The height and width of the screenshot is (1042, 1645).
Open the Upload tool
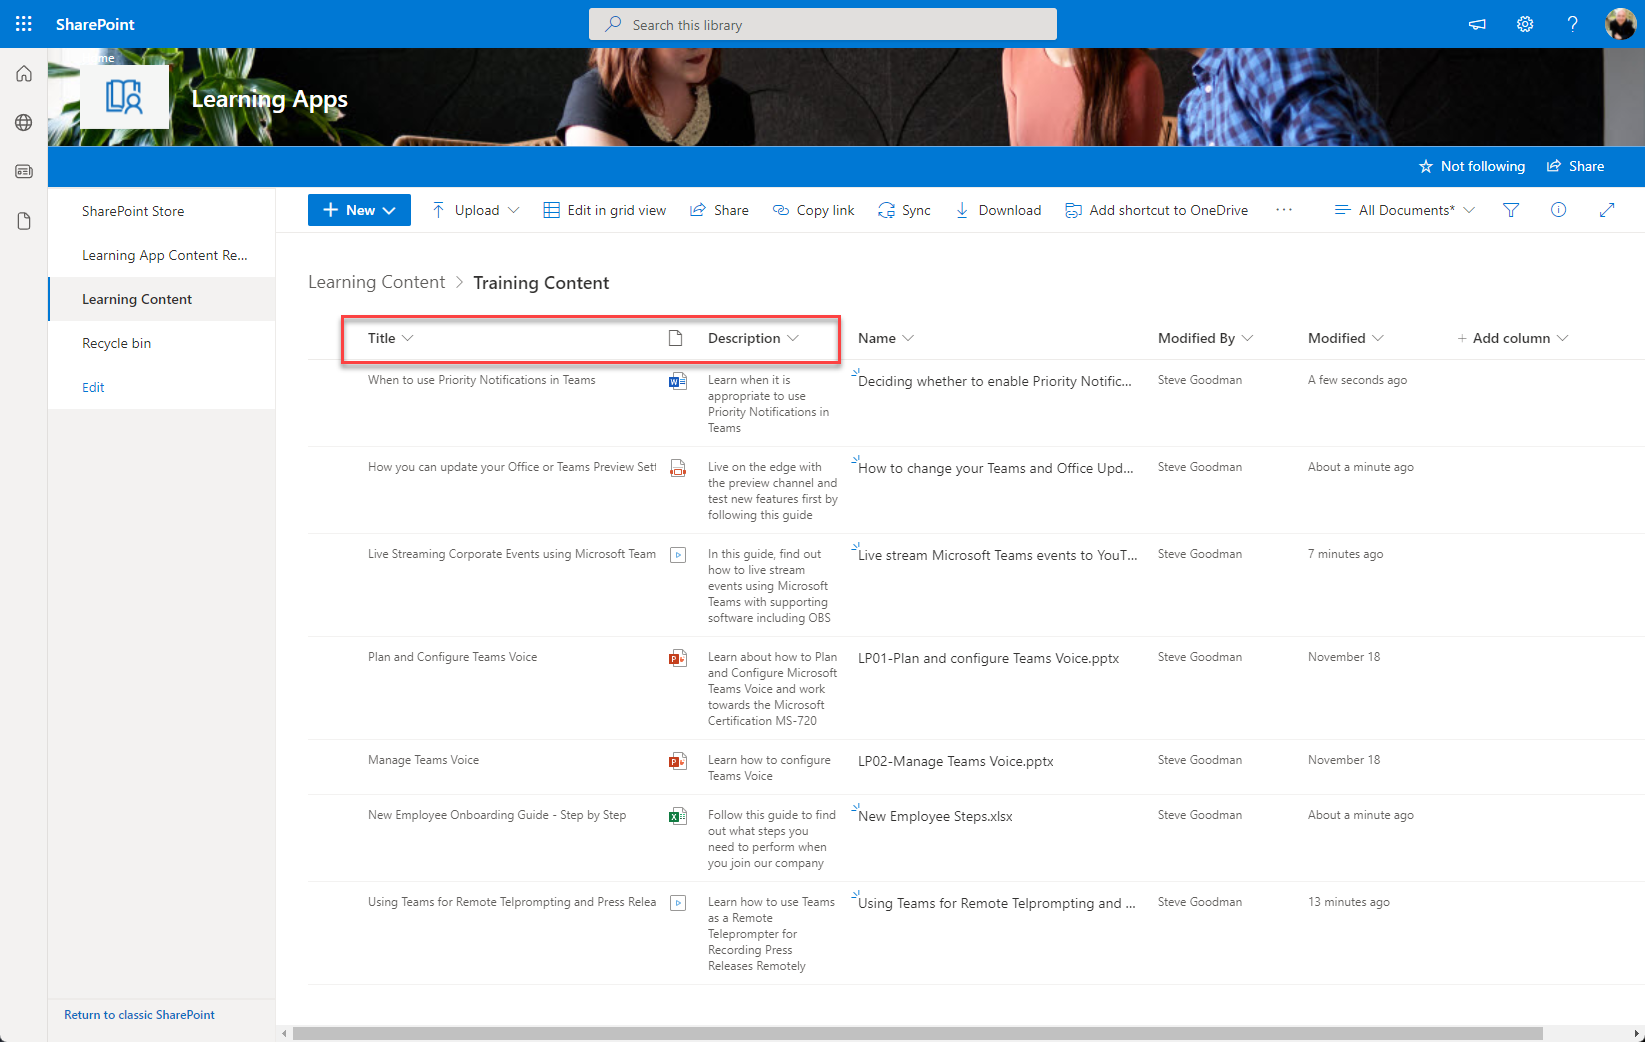[x=475, y=210]
